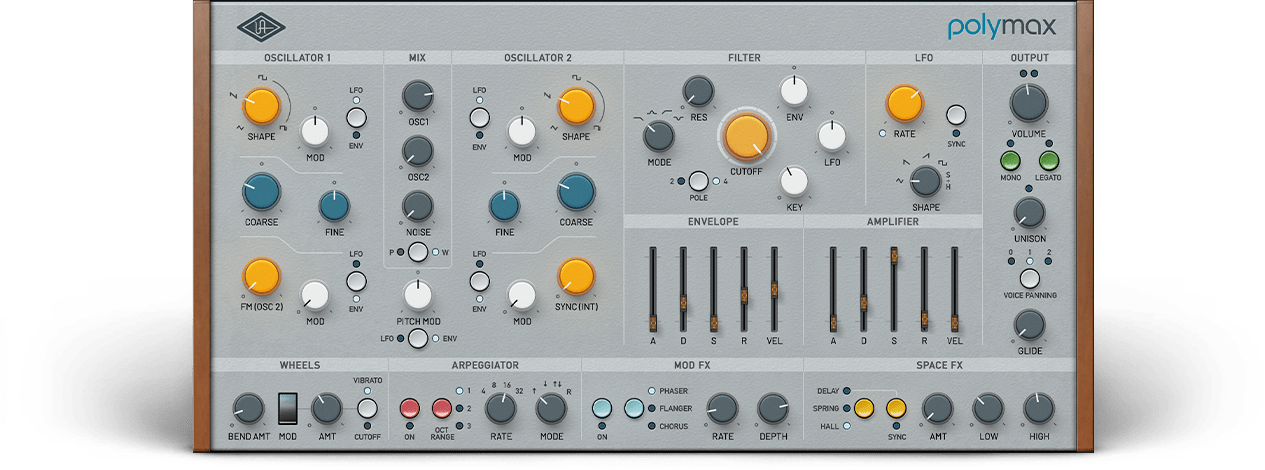Click the filter ENV amount knob

(793, 91)
